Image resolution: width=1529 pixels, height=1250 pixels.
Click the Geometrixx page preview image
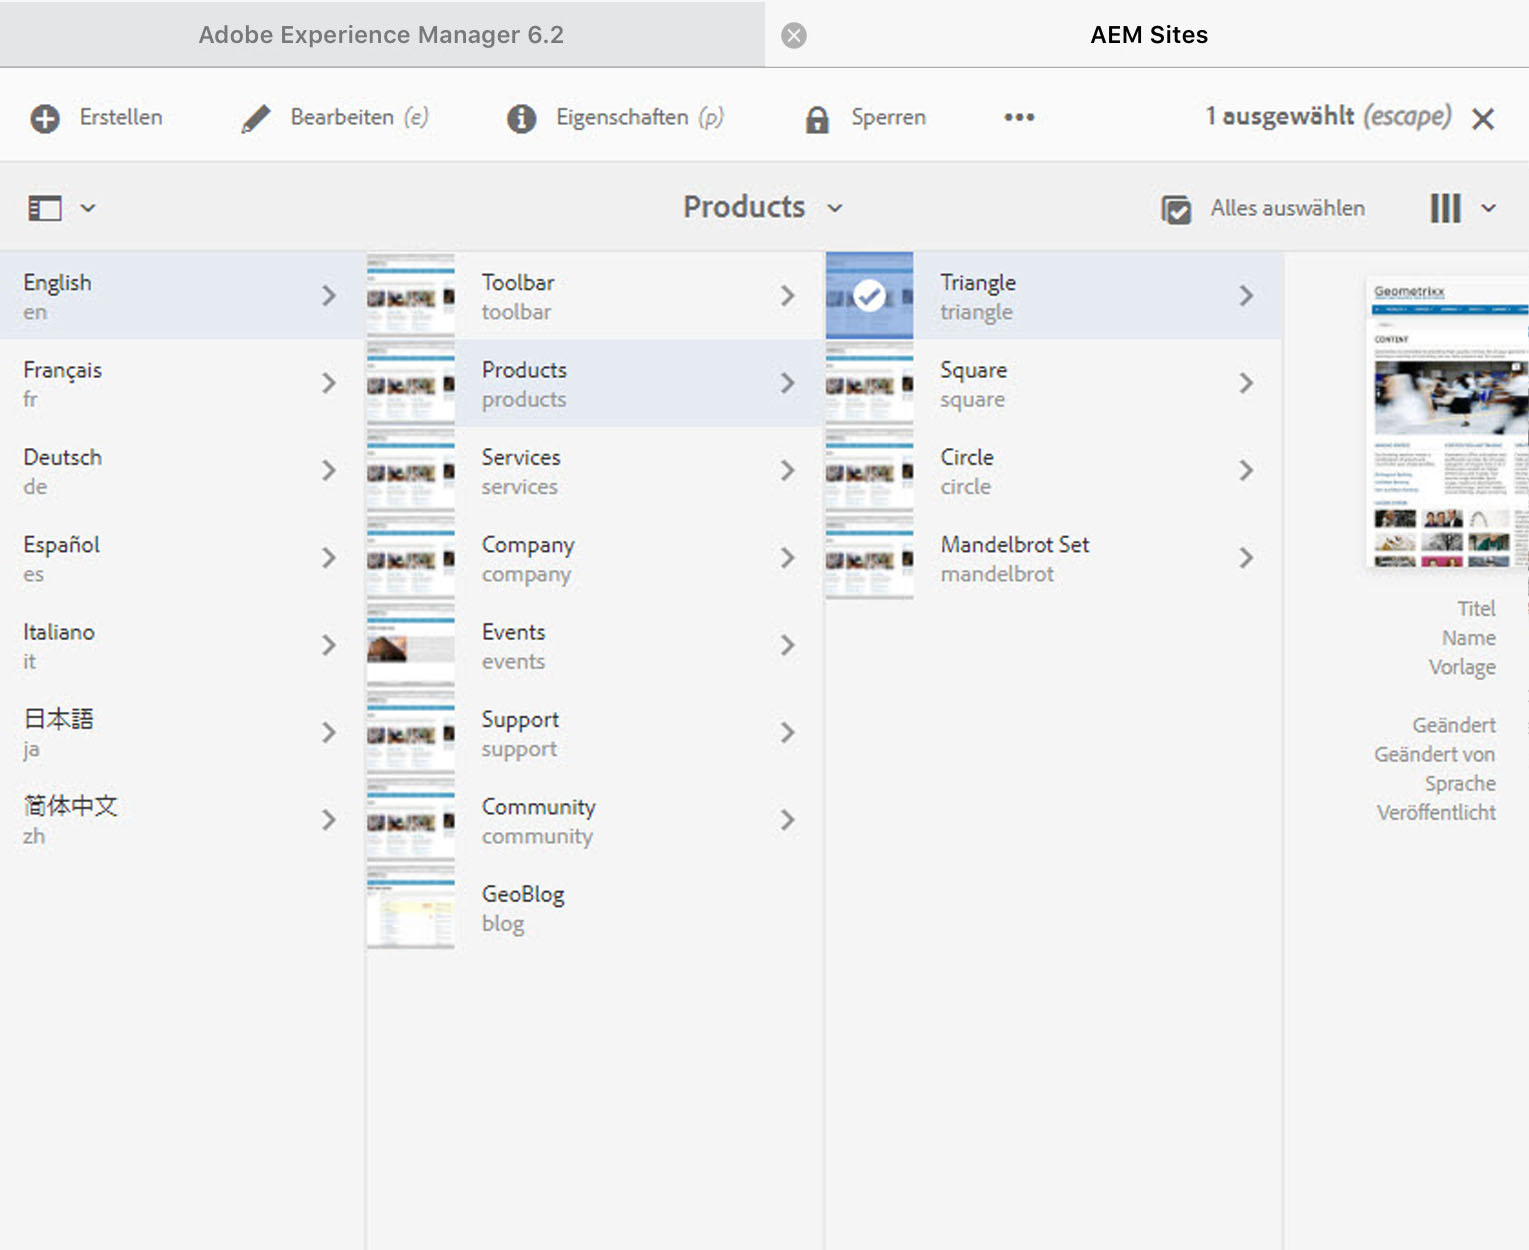pos(1447,424)
